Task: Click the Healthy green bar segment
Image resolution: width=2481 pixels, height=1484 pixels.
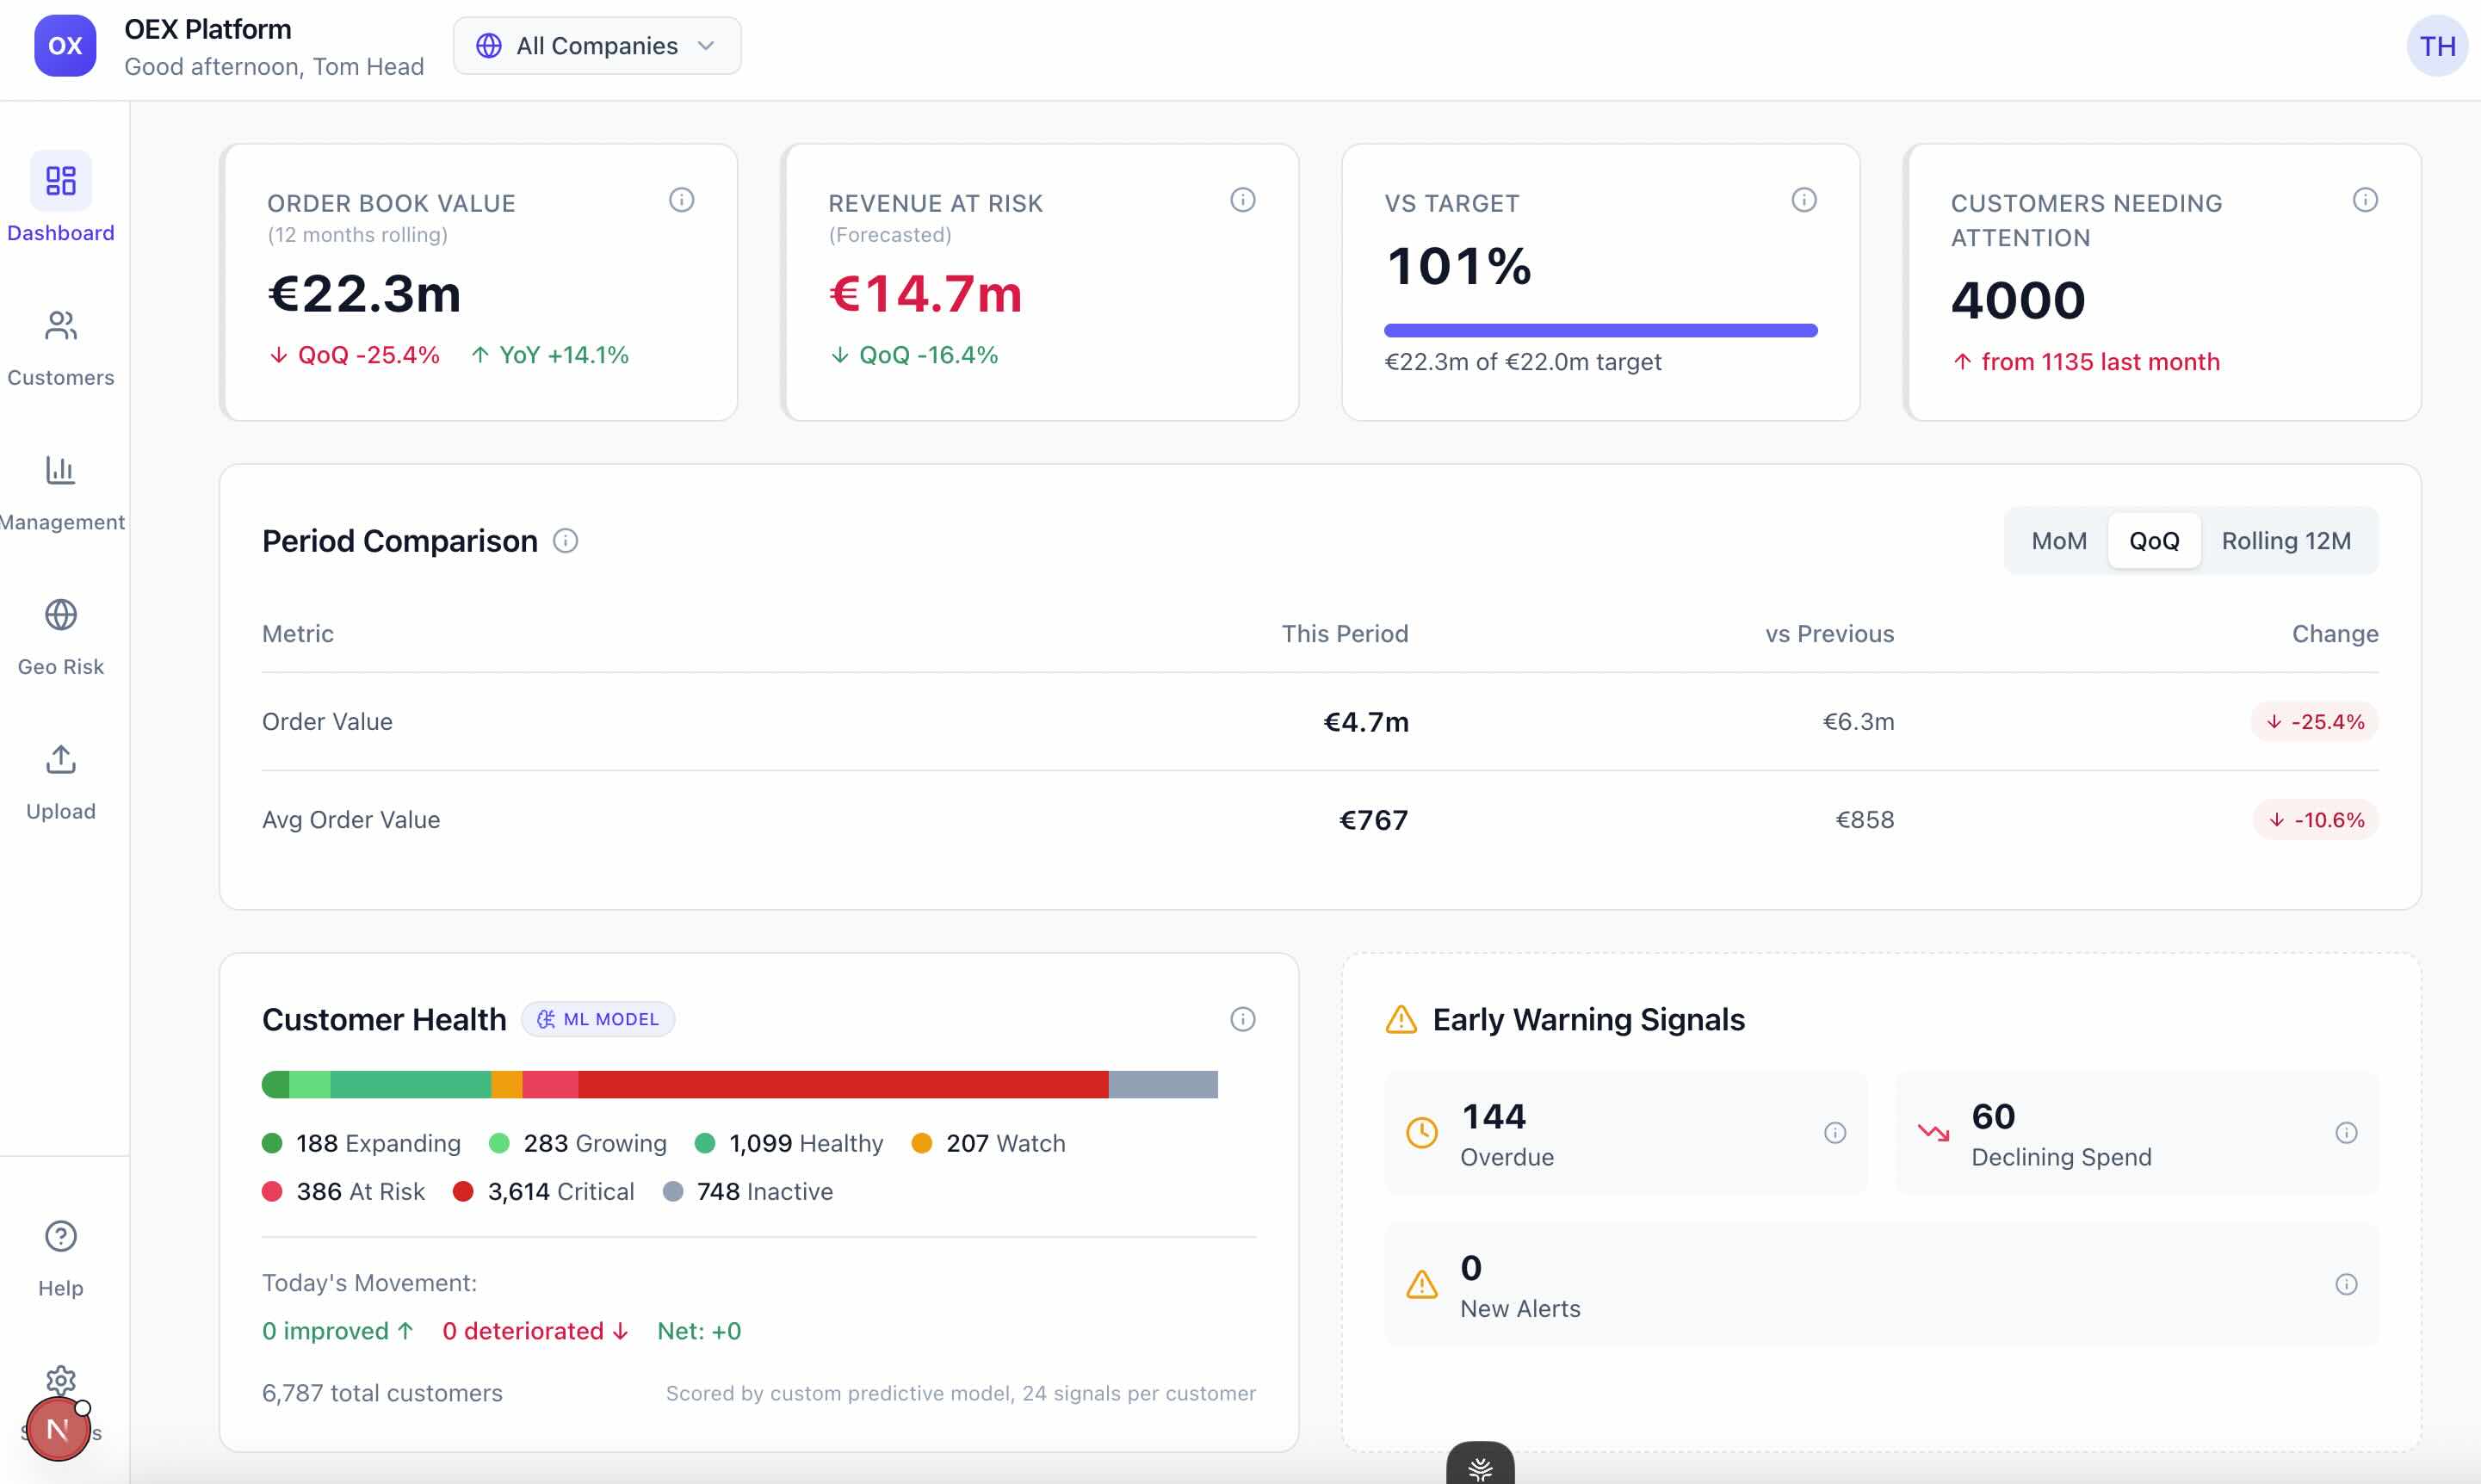Action: (410, 1085)
